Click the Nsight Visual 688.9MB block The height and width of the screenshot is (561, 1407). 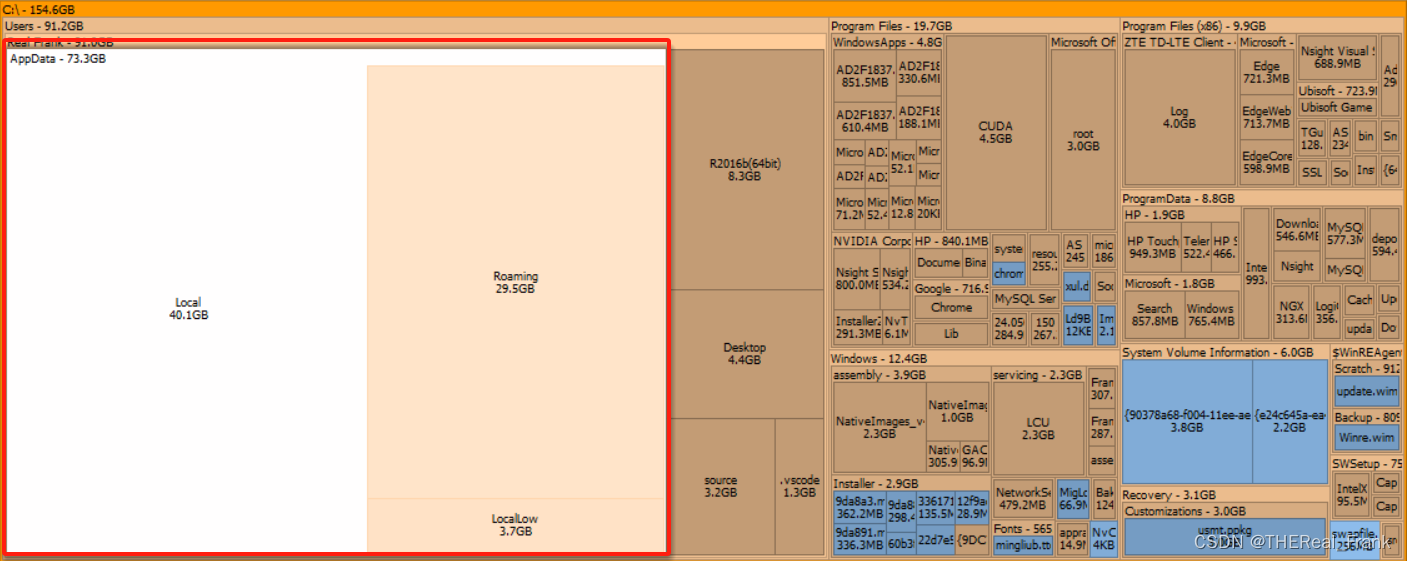click(1337, 58)
